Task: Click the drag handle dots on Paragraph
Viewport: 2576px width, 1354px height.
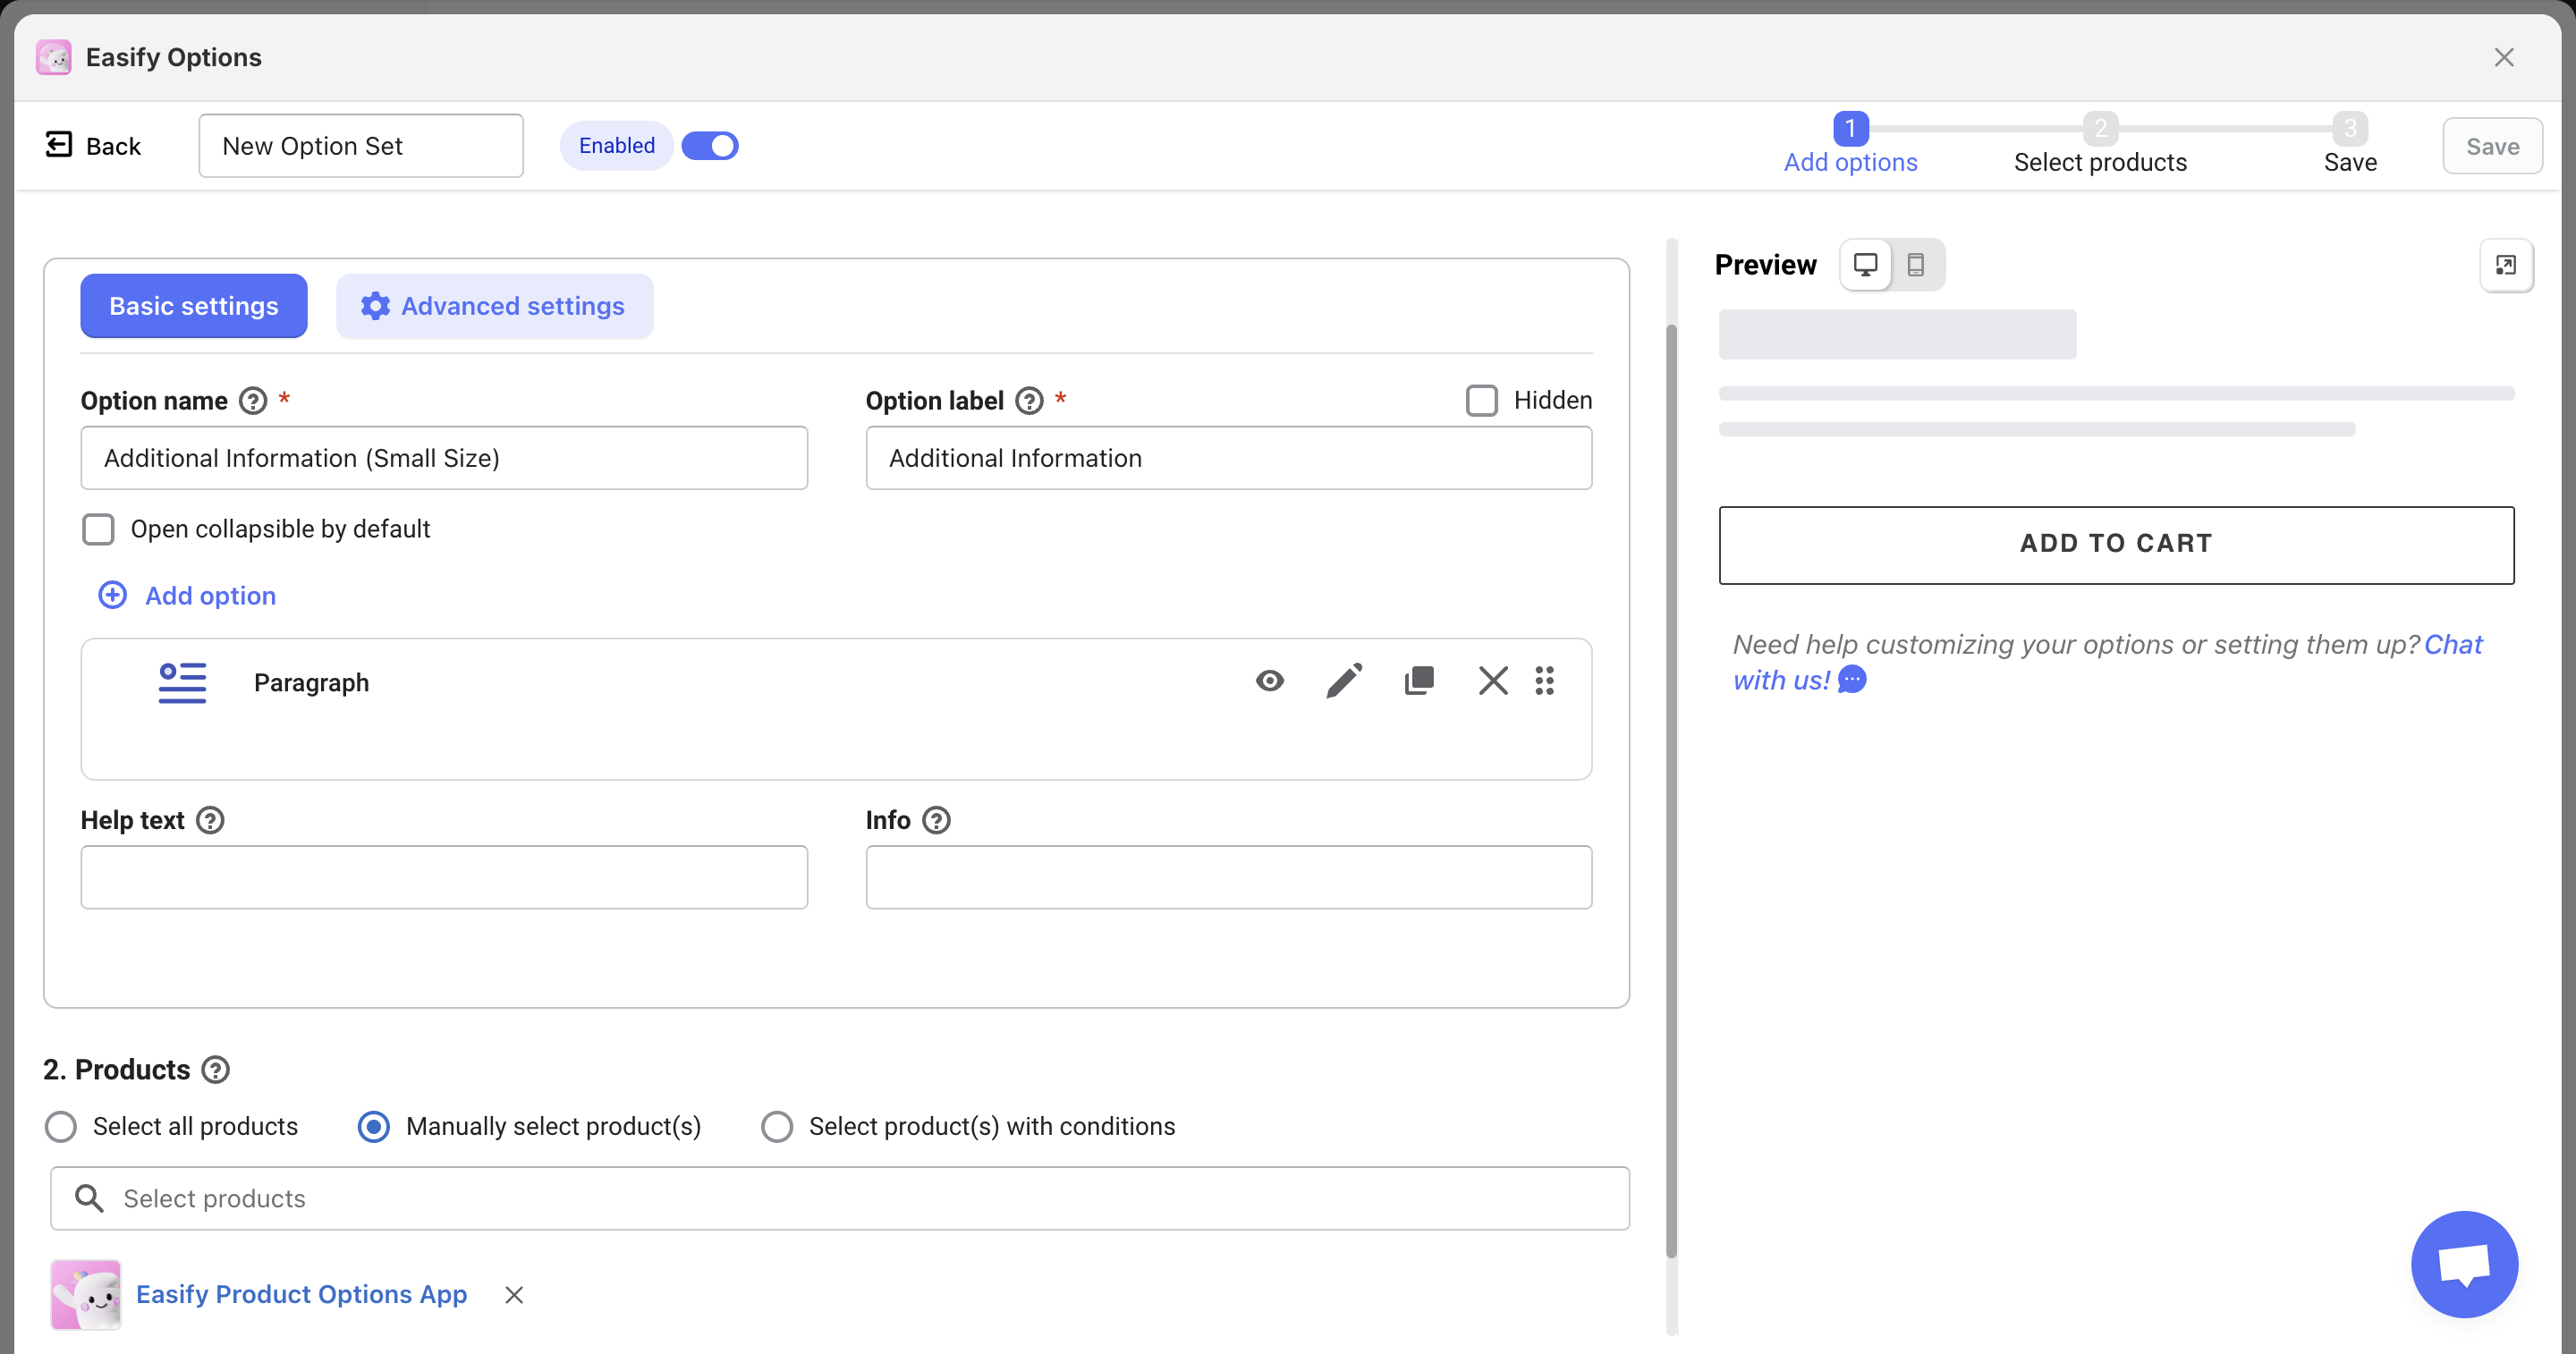Action: [x=1544, y=681]
